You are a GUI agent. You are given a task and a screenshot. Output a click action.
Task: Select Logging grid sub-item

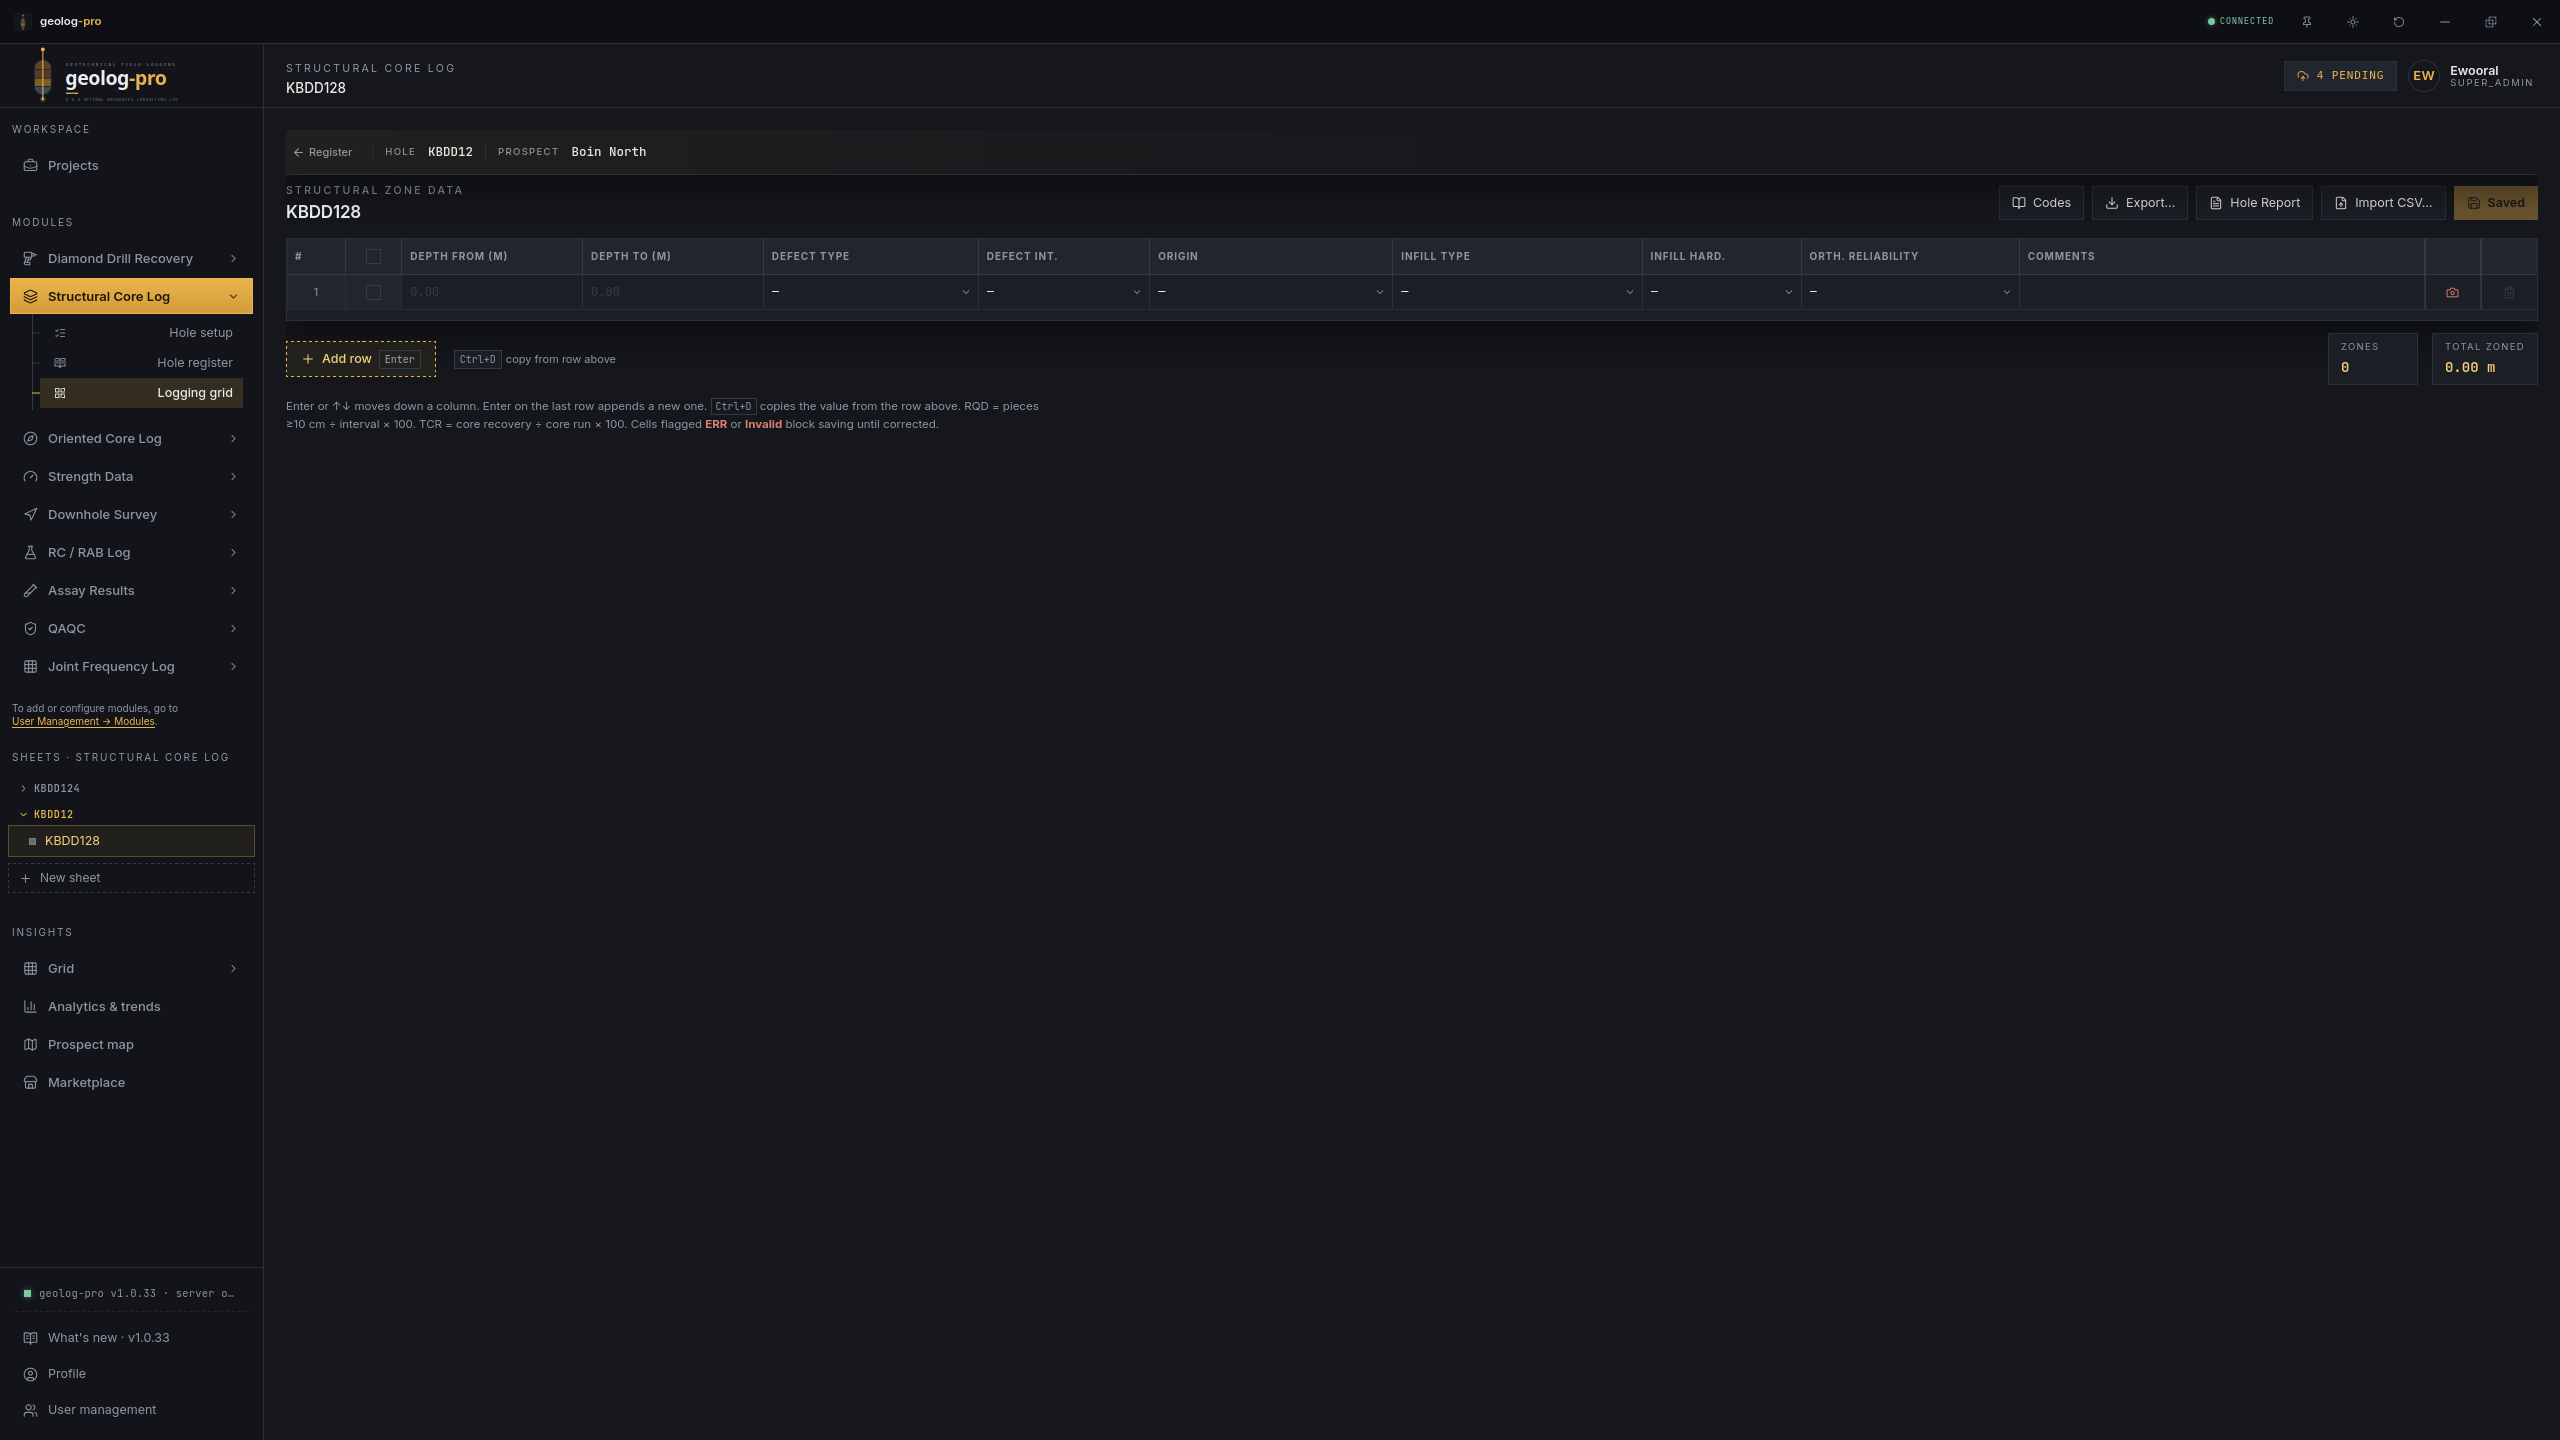click(141, 392)
